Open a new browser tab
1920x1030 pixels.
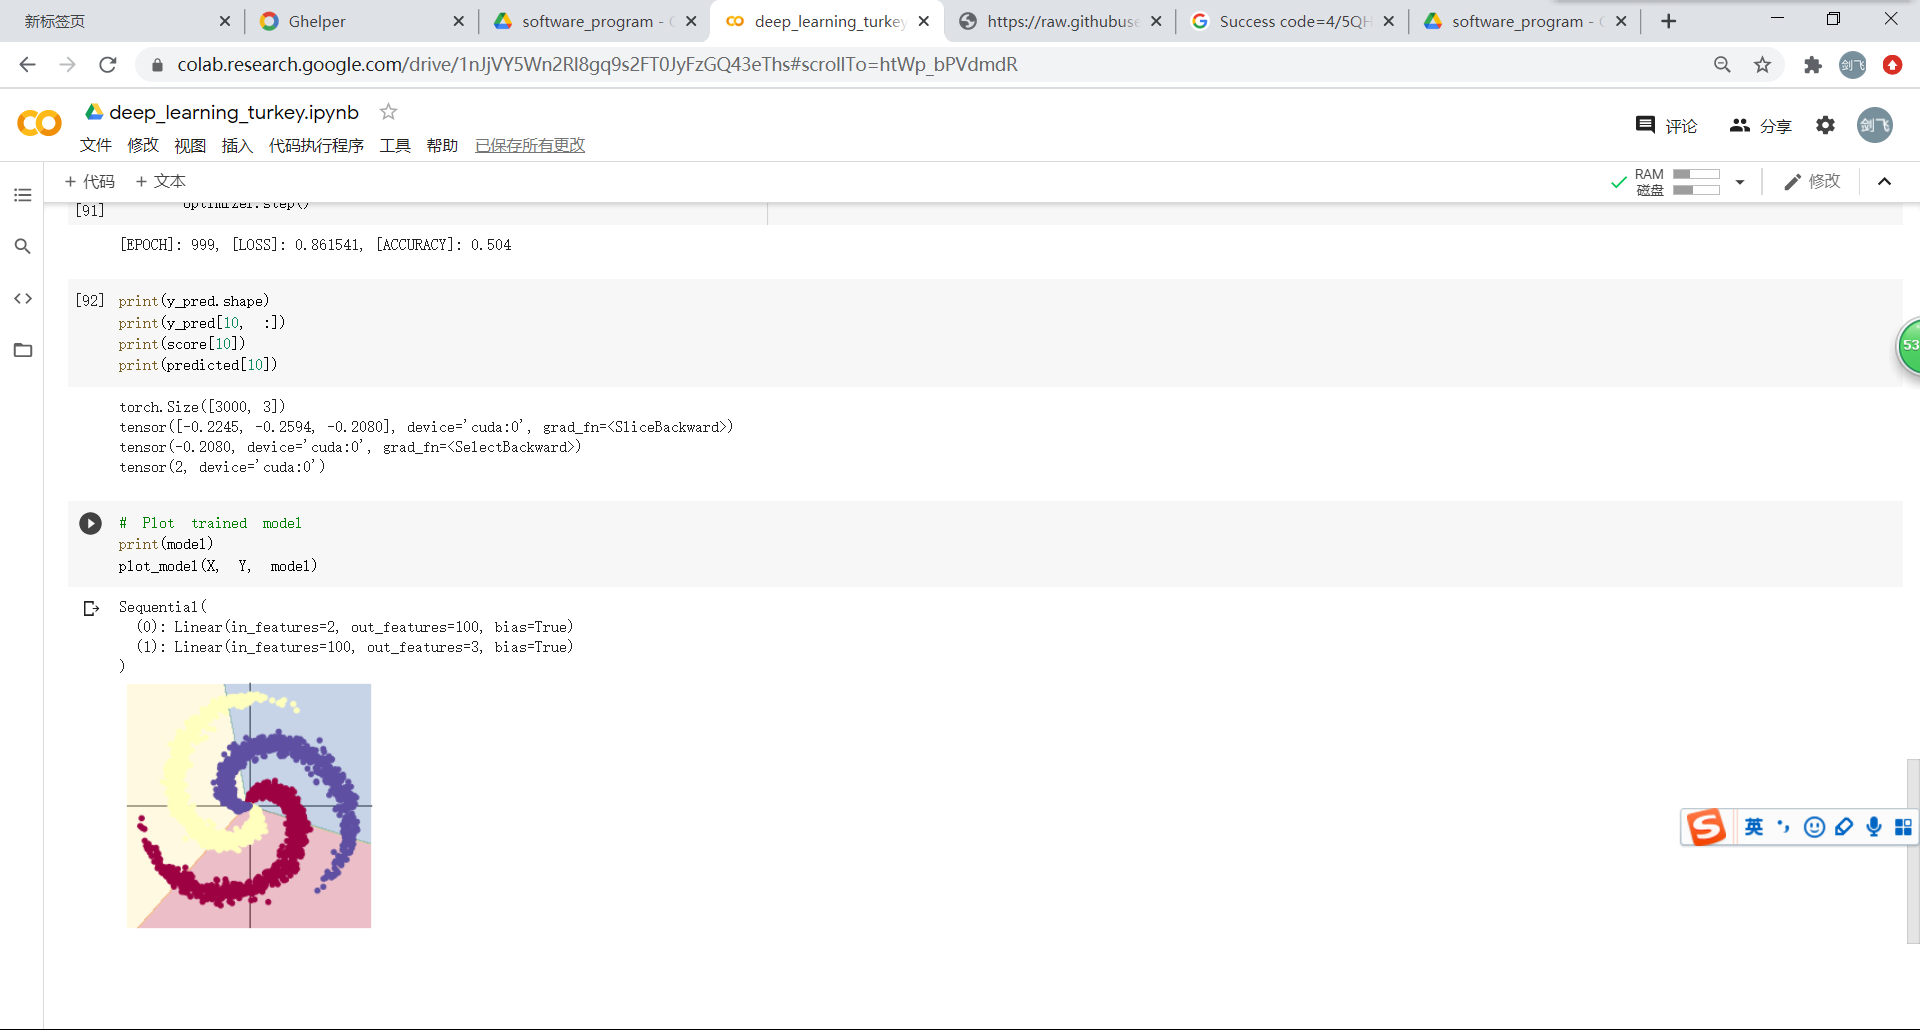click(x=1668, y=21)
